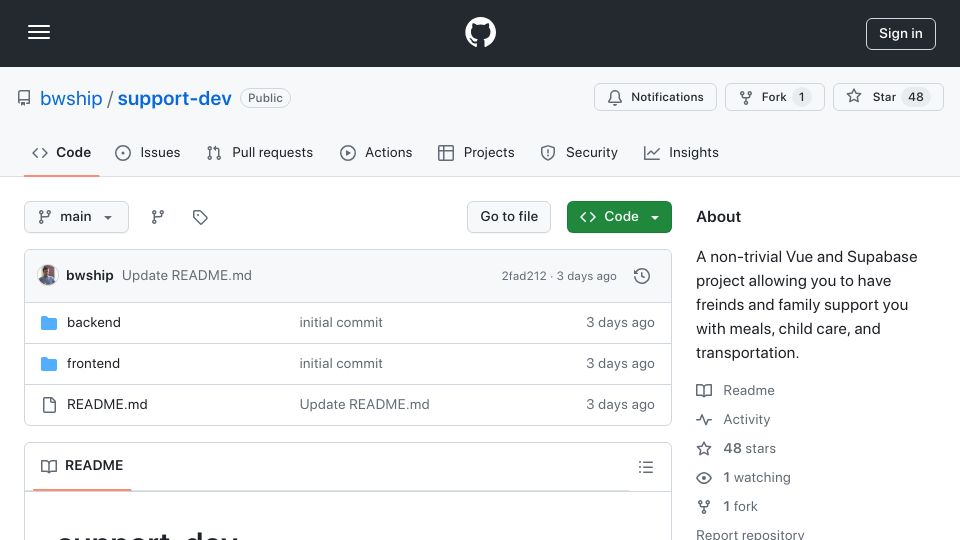This screenshot has width=960, height=540.
Task: Expand the green Code dropdown
Action: click(619, 217)
